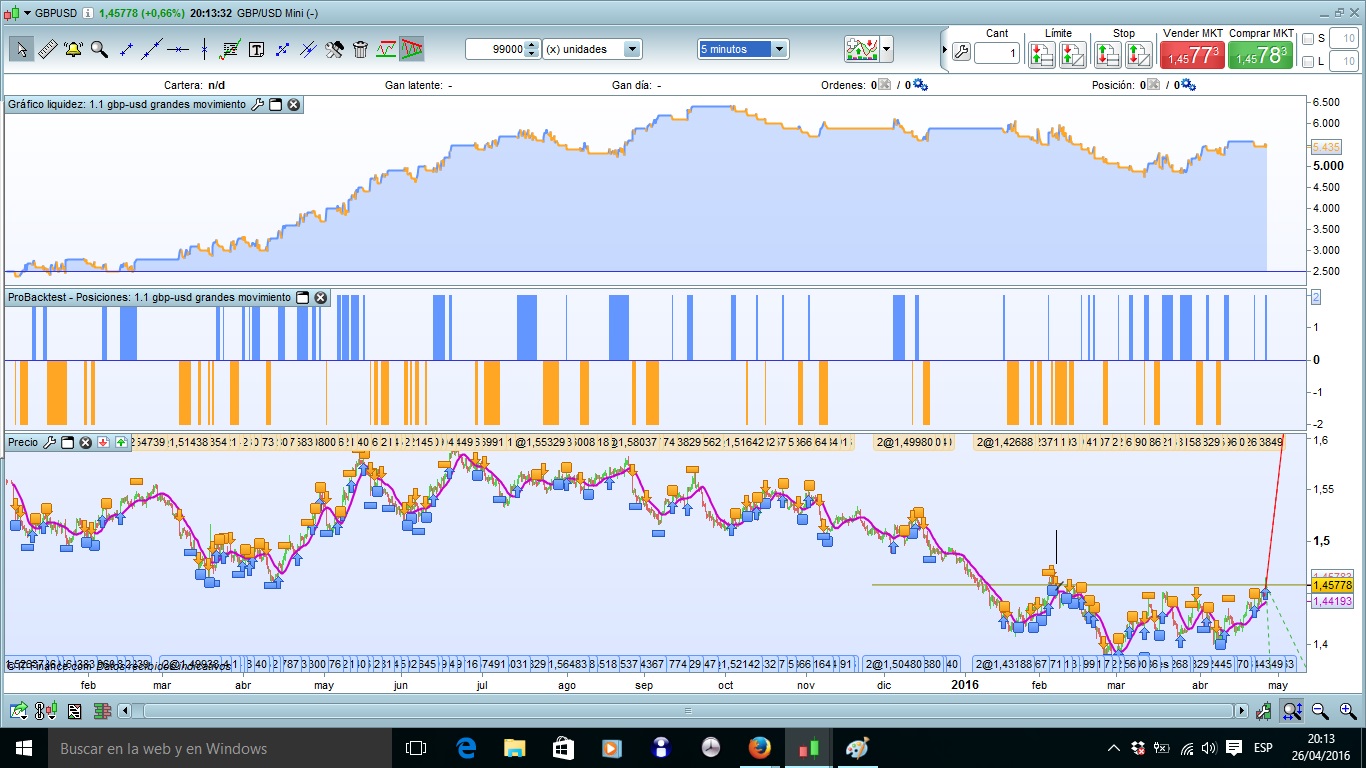This screenshot has height=768, width=1366.
Task: Open the backtest checklist chart tool
Action: tap(230, 49)
